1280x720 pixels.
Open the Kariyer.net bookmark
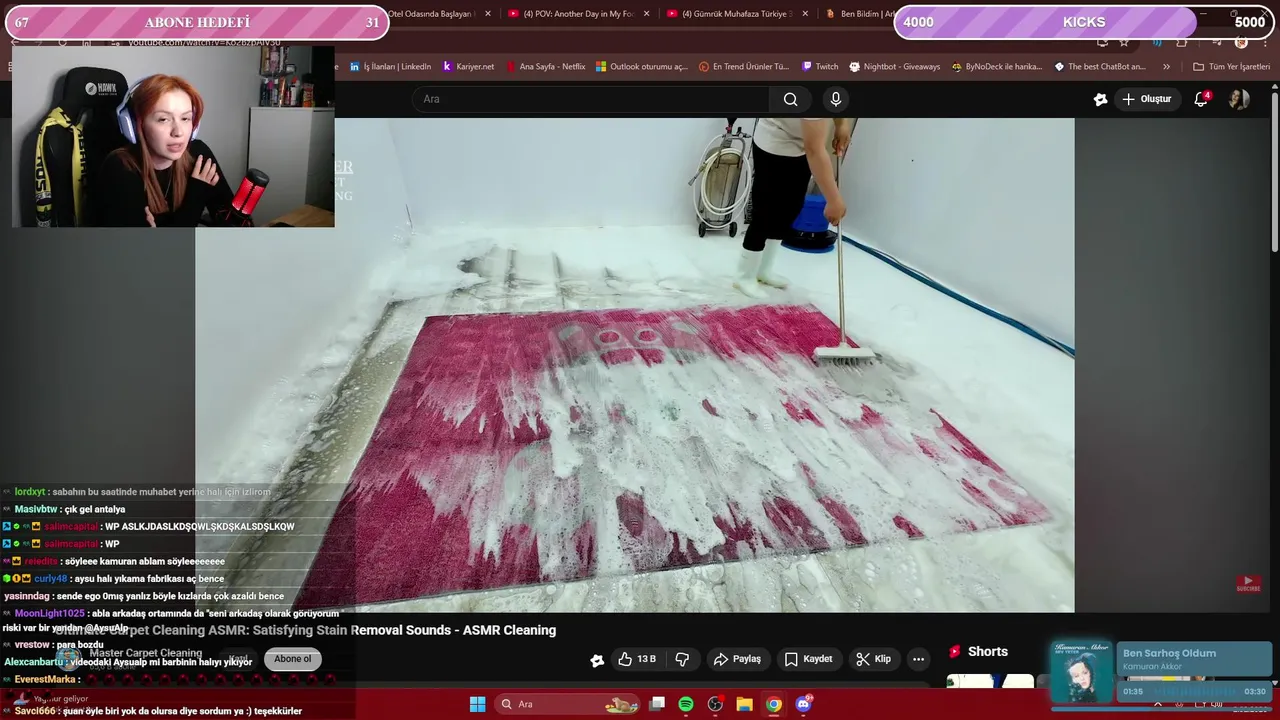pos(468,67)
